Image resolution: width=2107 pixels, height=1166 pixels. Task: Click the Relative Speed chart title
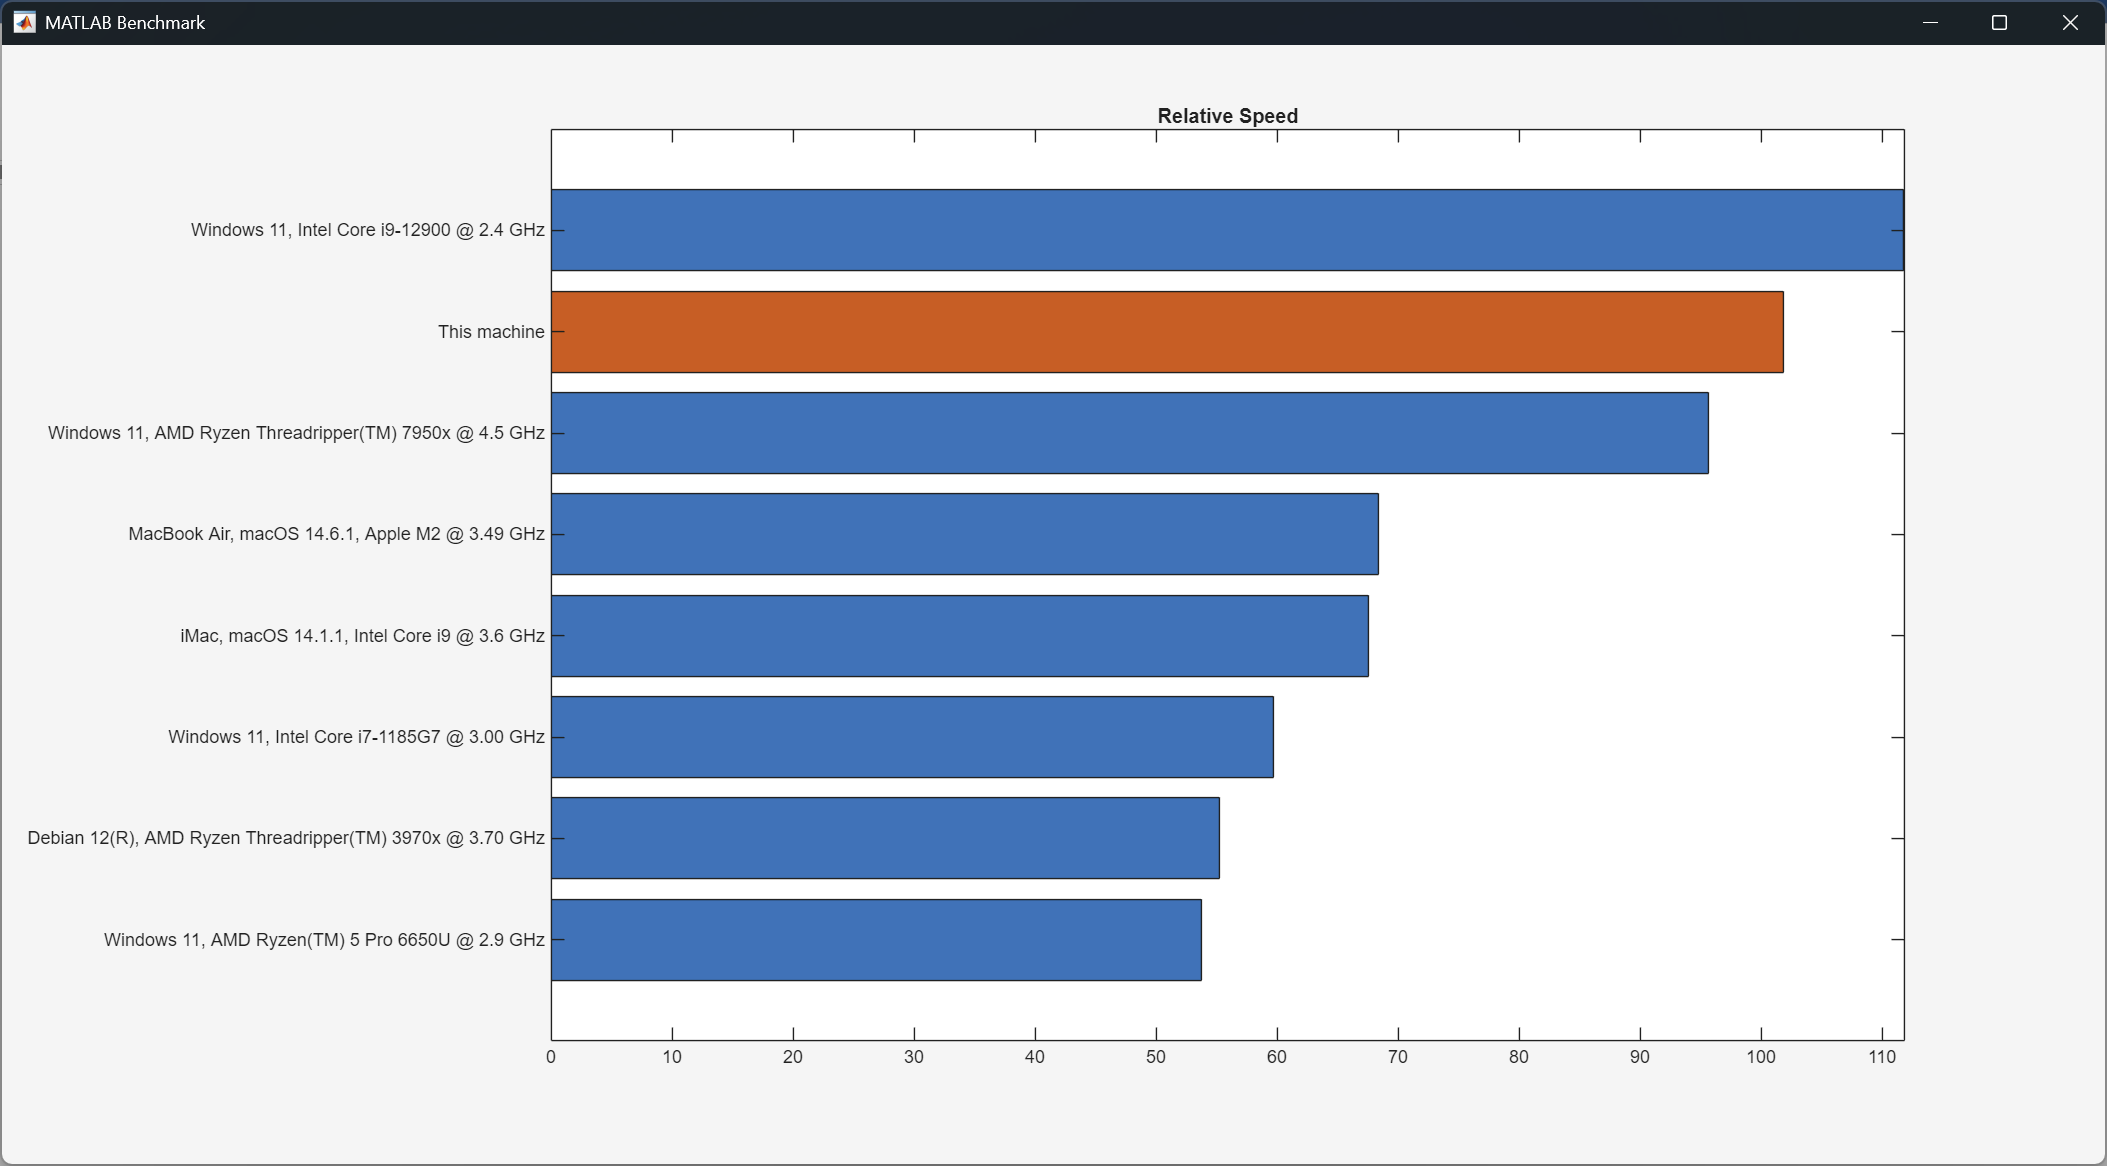1227,116
